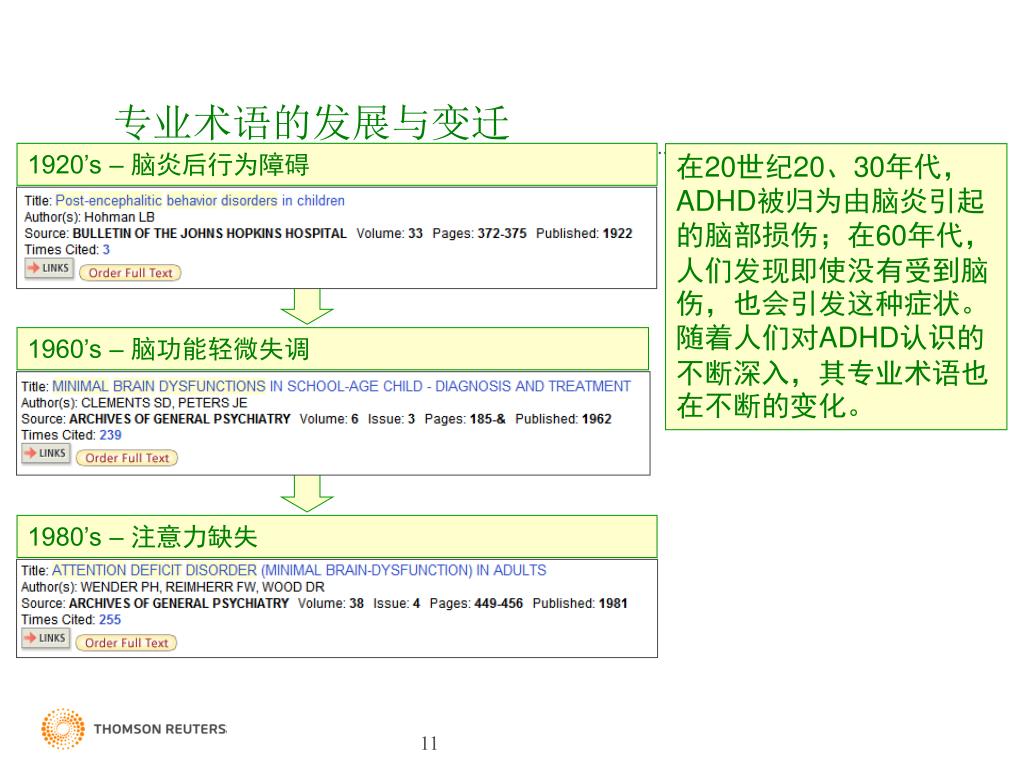This screenshot has width=1024, height=768.
Task: Click the ADHD explanation text box on the right
Action: 835,287
